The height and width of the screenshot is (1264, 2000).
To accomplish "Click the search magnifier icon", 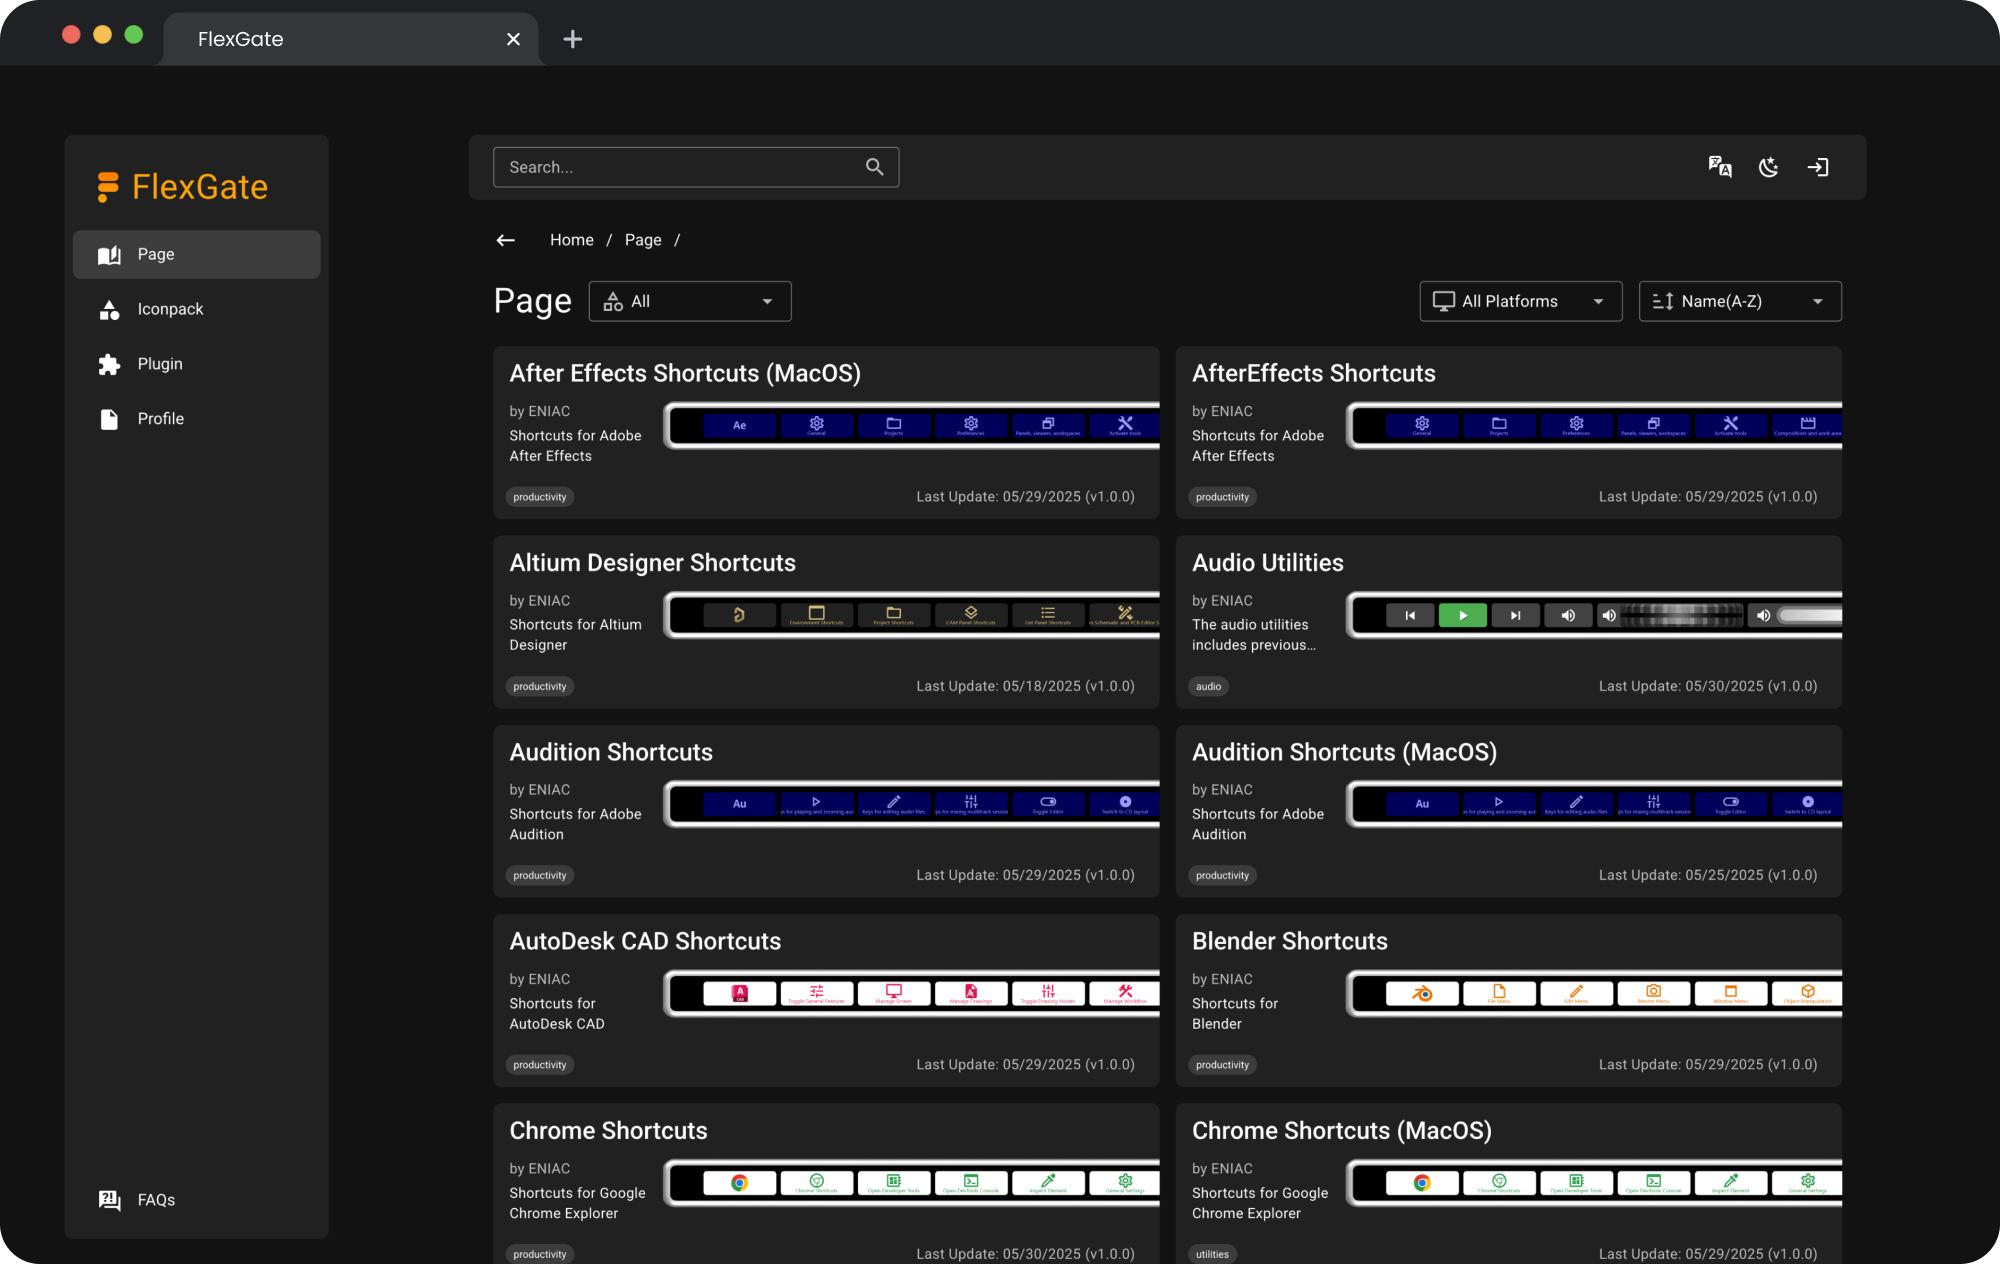I will click(x=874, y=167).
